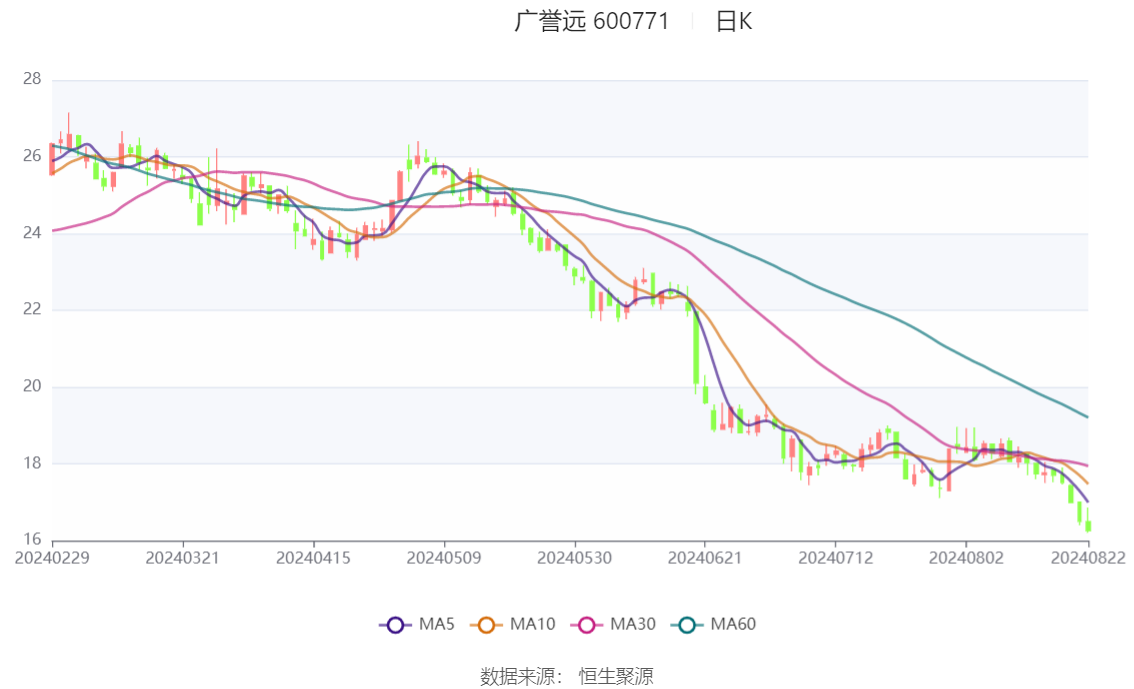Screen dimensions: 1134x689
Task: Click the 广誉远 600771 stock title
Action: click(x=592, y=21)
